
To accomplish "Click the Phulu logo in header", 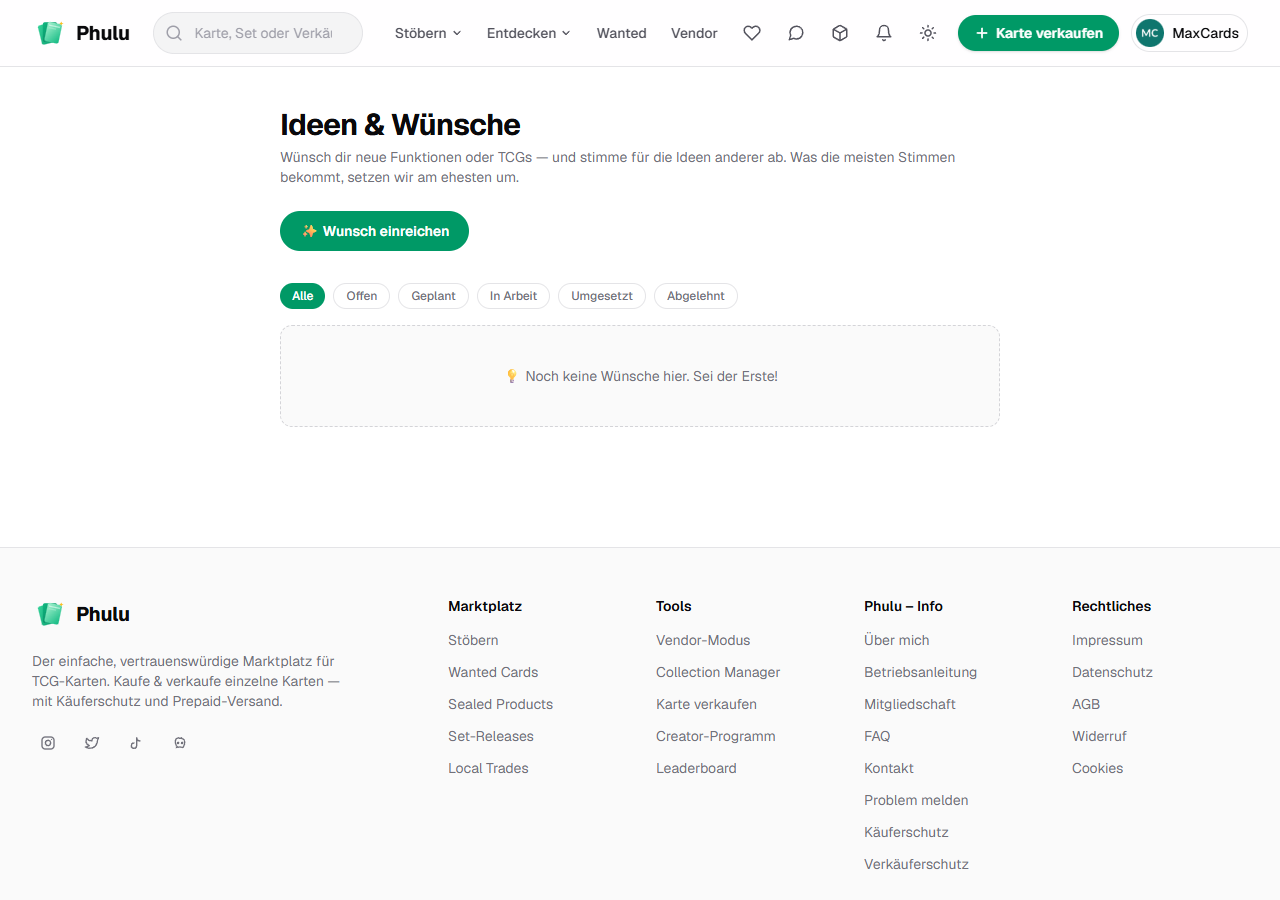I will pos(83,33).
